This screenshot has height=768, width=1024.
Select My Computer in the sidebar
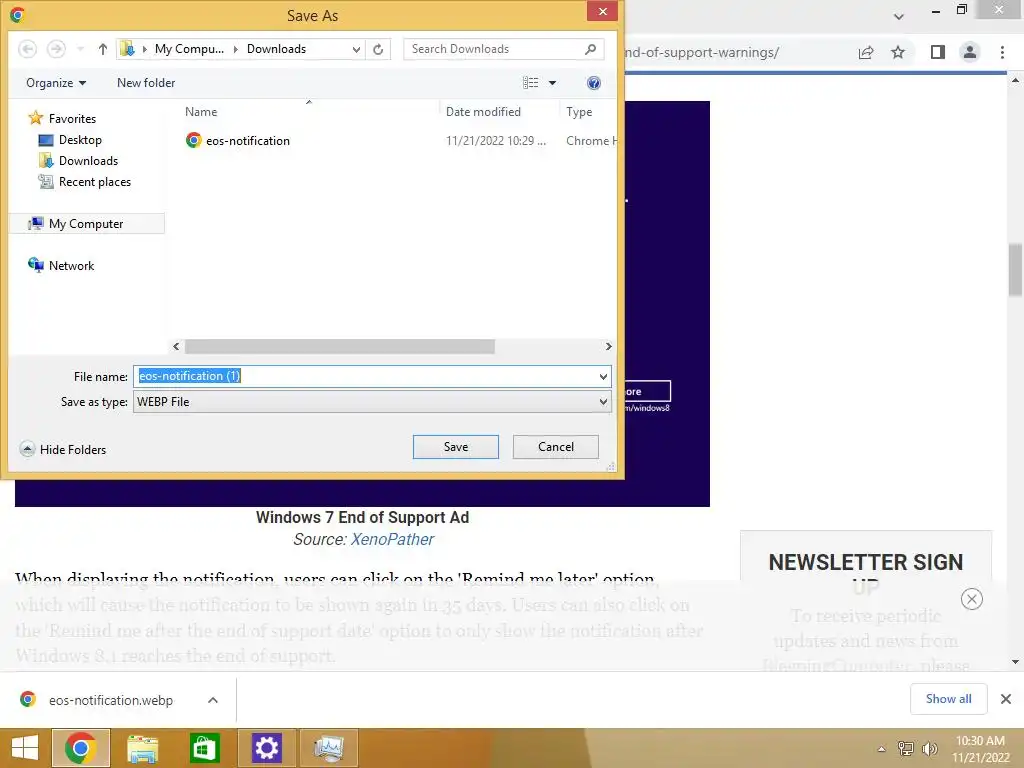[x=87, y=224]
